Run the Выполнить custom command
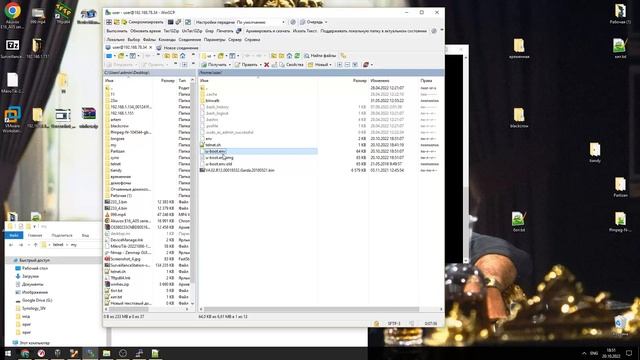Viewport: 640px width, 360px height. pos(117,31)
